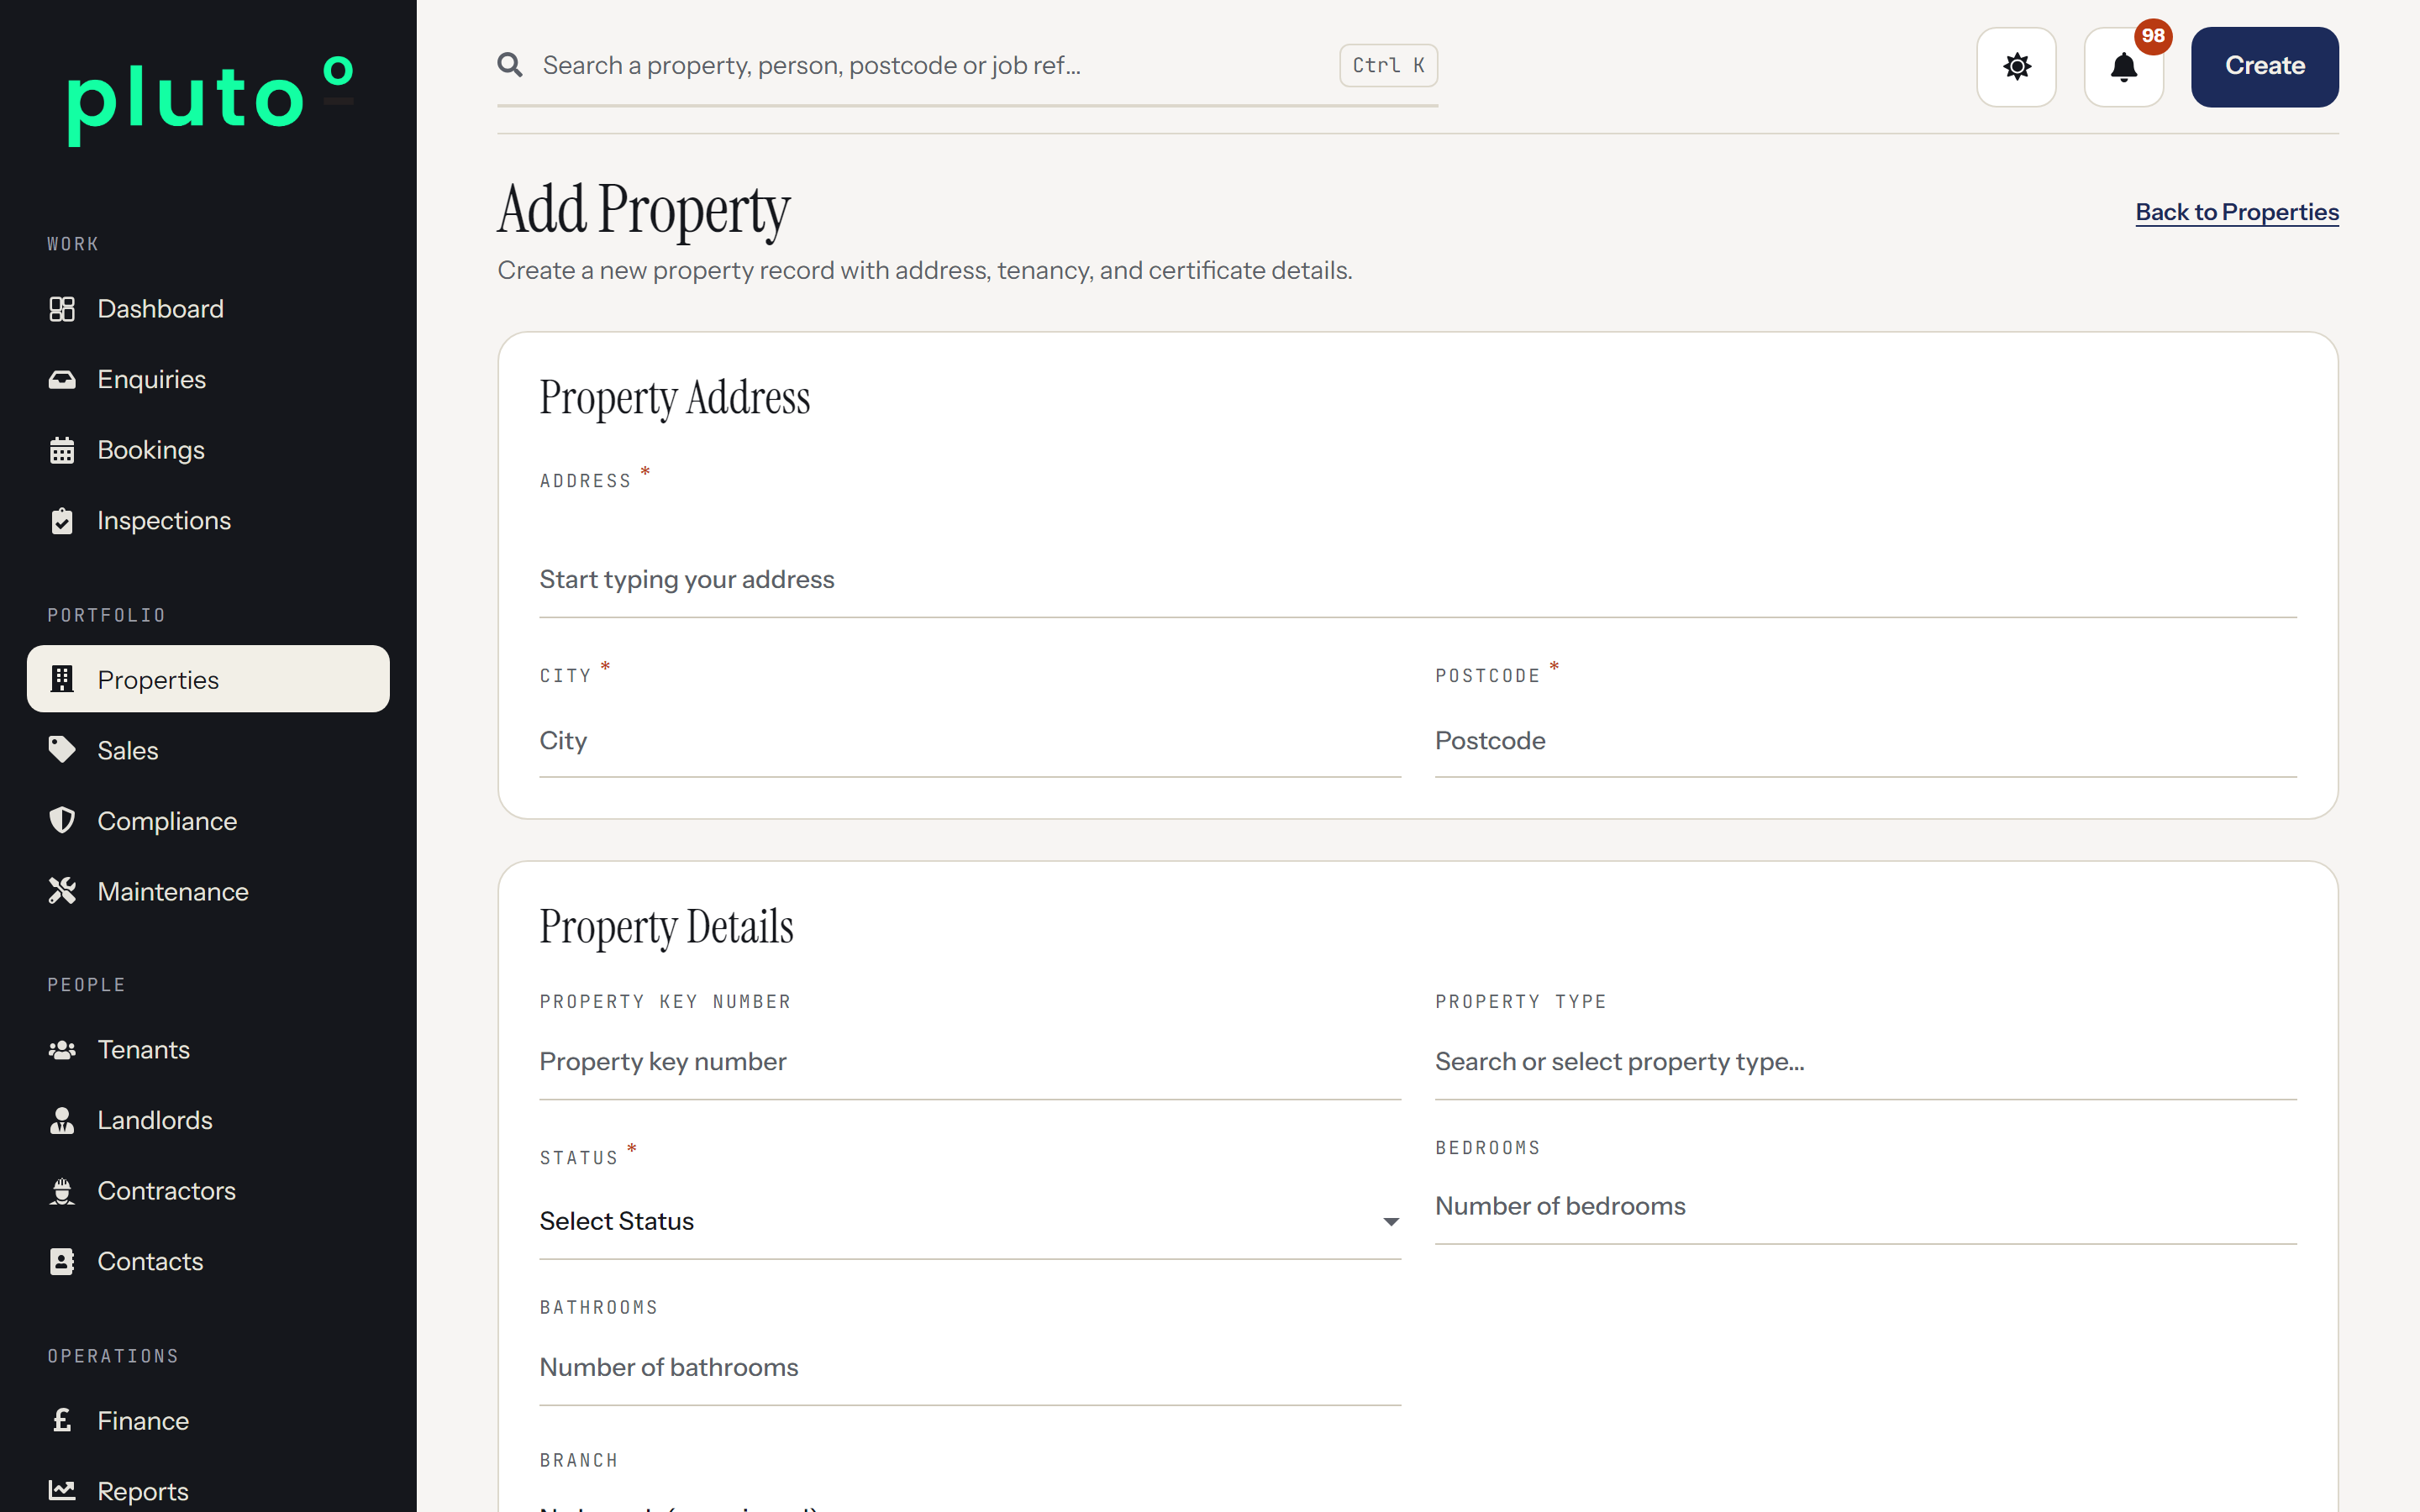Open Dashboard in the sidebar
2420x1512 pixels.
click(x=208, y=309)
